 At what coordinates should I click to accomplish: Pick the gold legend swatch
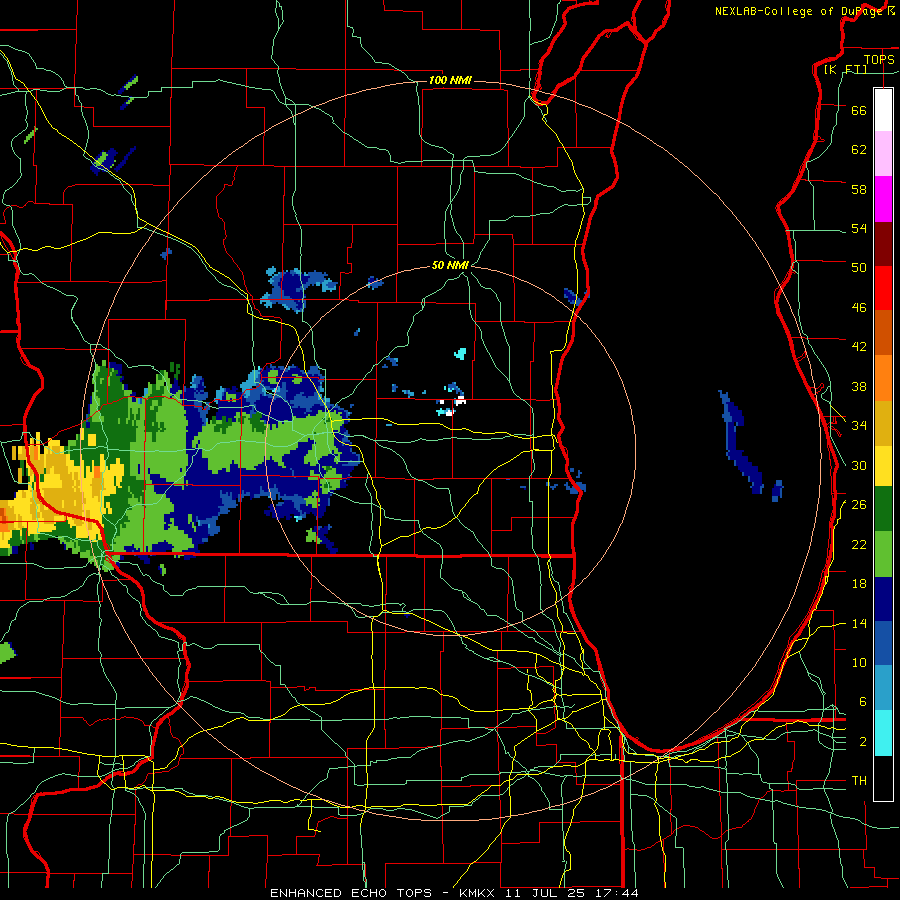(x=883, y=423)
